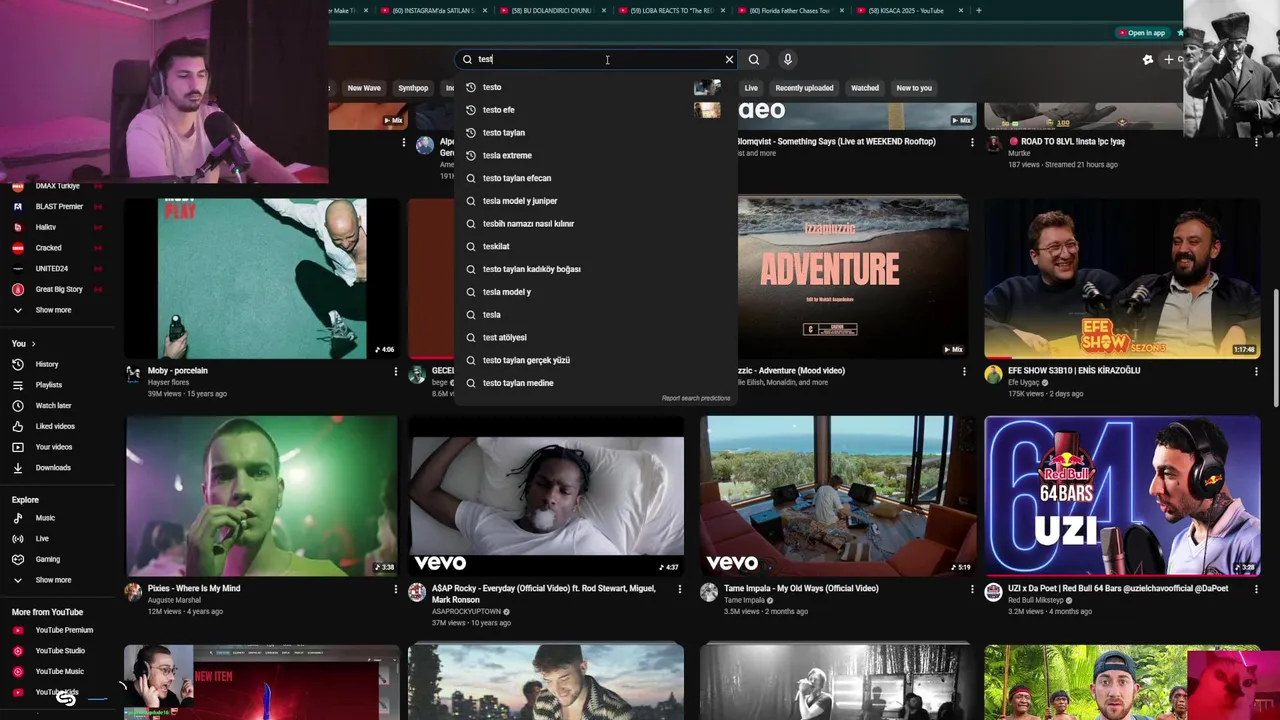Image resolution: width=1280 pixels, height=720 pixels.
Task: Open options menu for ROAD TO 8LVL stream
Action: (x=1256, y=142)
